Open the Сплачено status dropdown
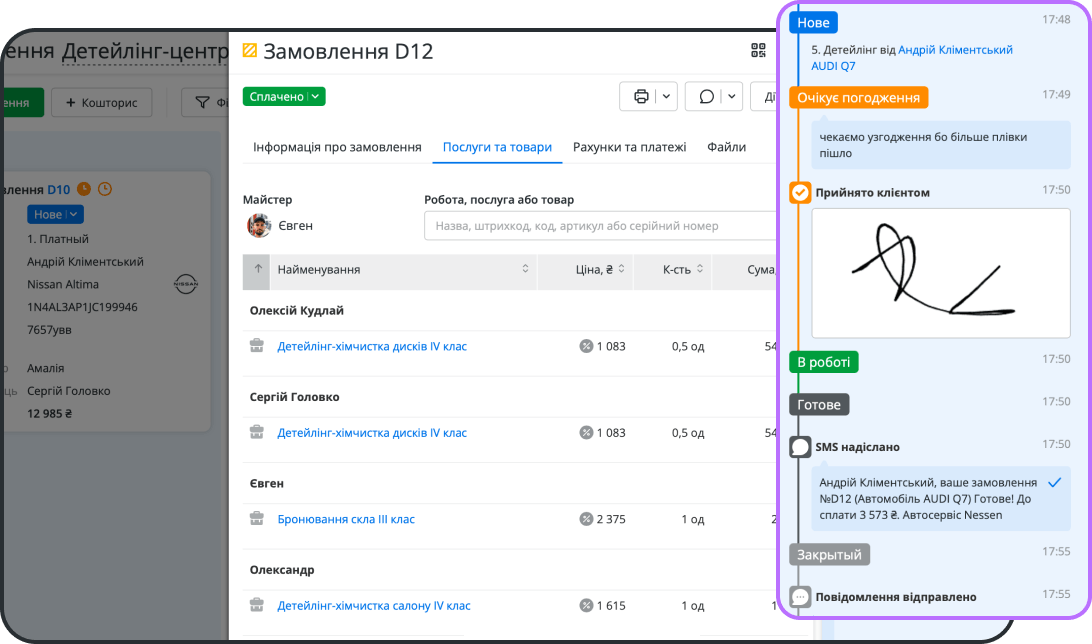This screenshot has width=1092, height=644. [283, 97]
